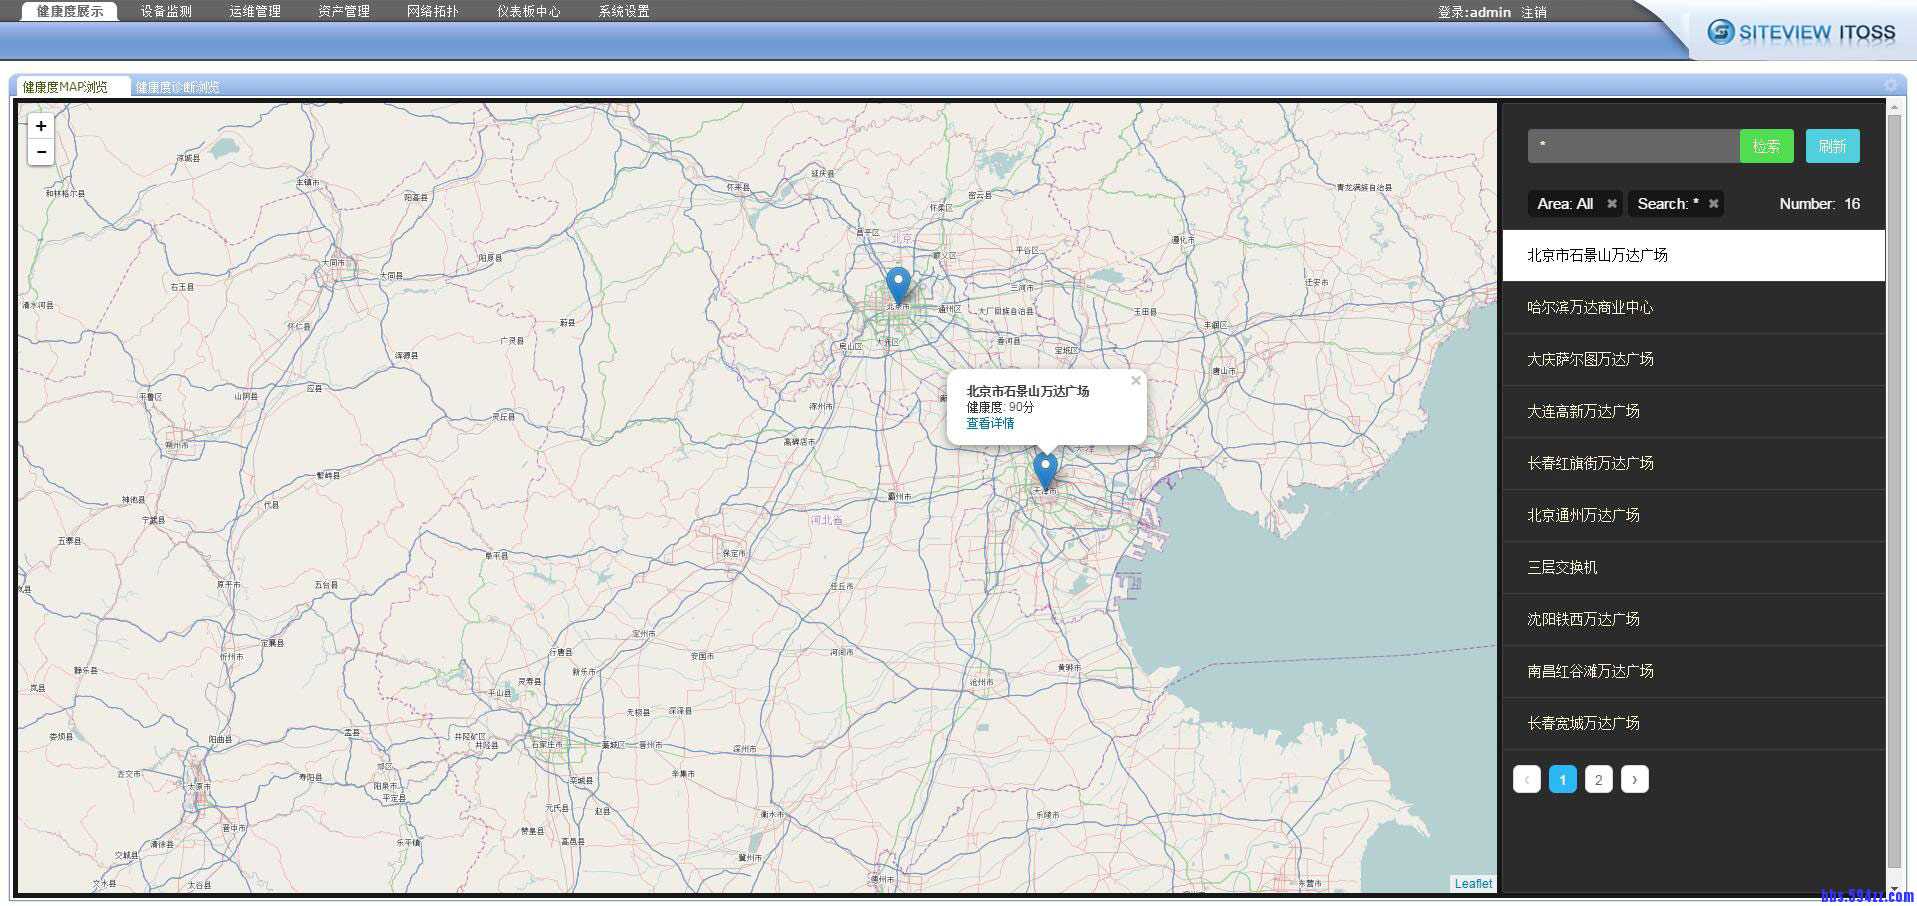This screenshot has height=906, width=1917.
Task: Go to next page of location list
Action: (1634, 780)
